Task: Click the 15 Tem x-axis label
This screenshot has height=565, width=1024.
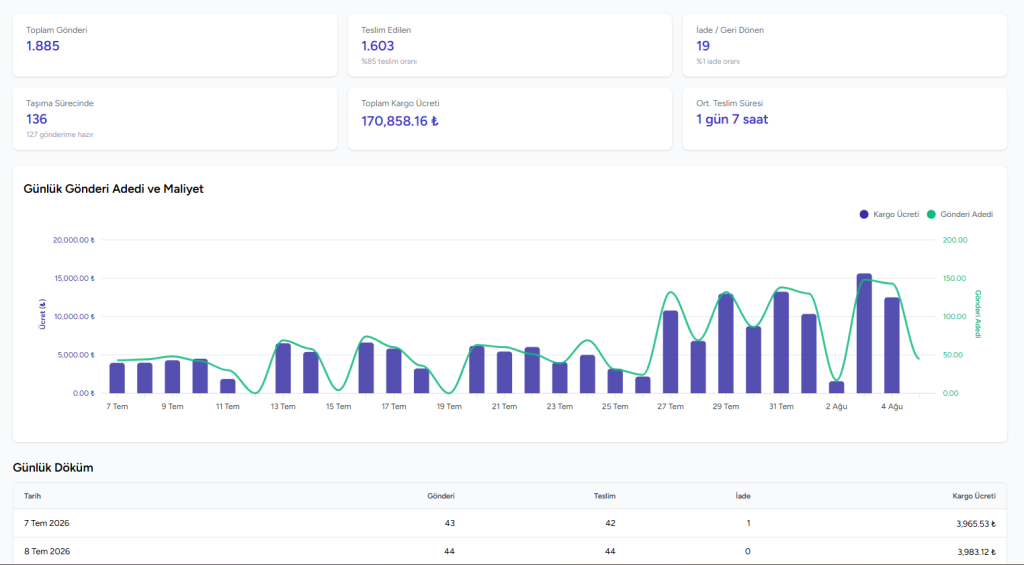Action: [338, 406]
